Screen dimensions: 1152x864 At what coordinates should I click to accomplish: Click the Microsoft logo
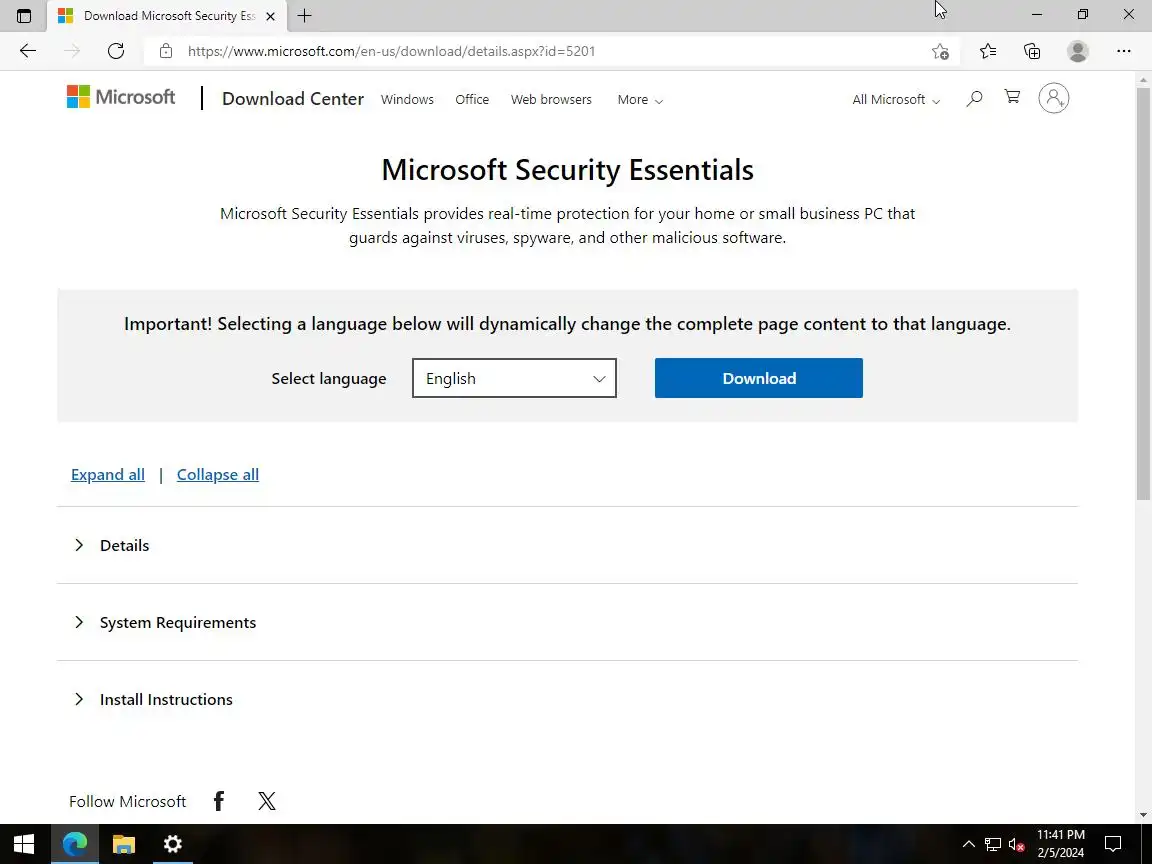pos(121,97)
